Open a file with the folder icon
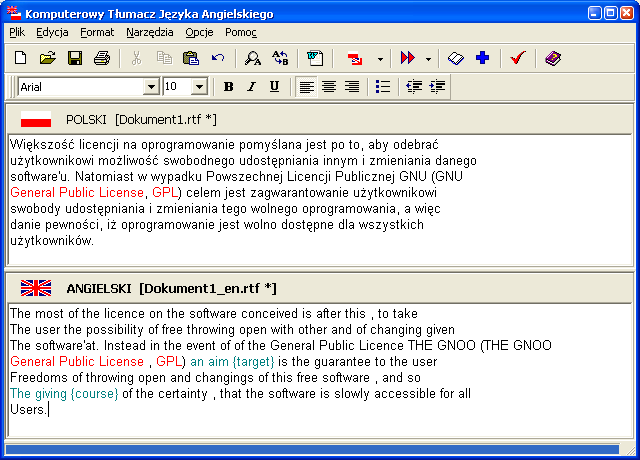The width and height of the screenshot is (640, 460). coord(48,58)
